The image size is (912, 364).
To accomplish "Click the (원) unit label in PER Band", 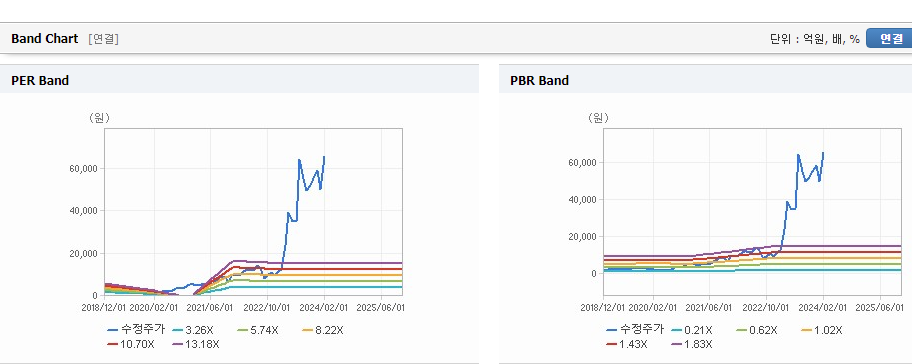I will coord(99,118).
